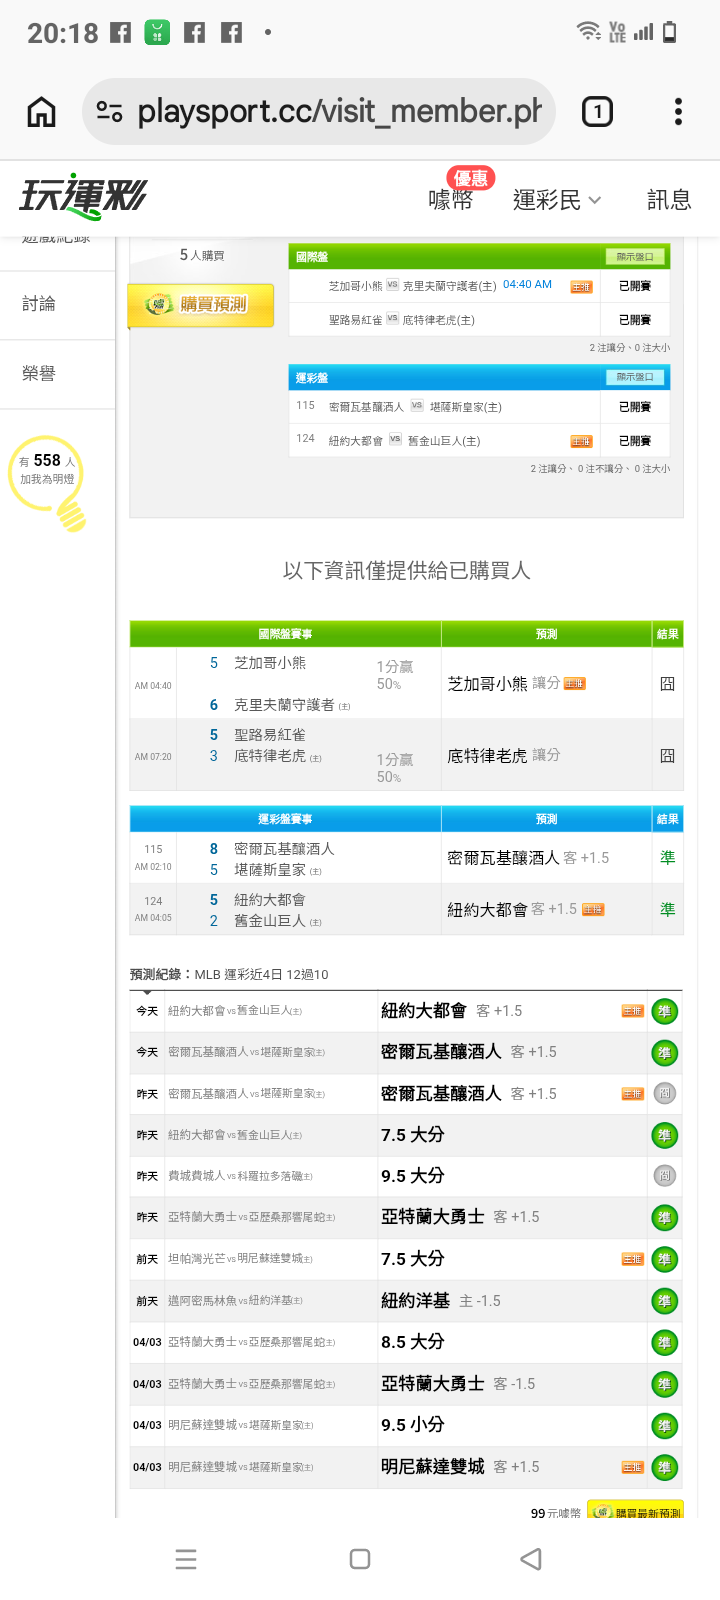Click the 購買最新預測 button at bottom

[635, 1511]
